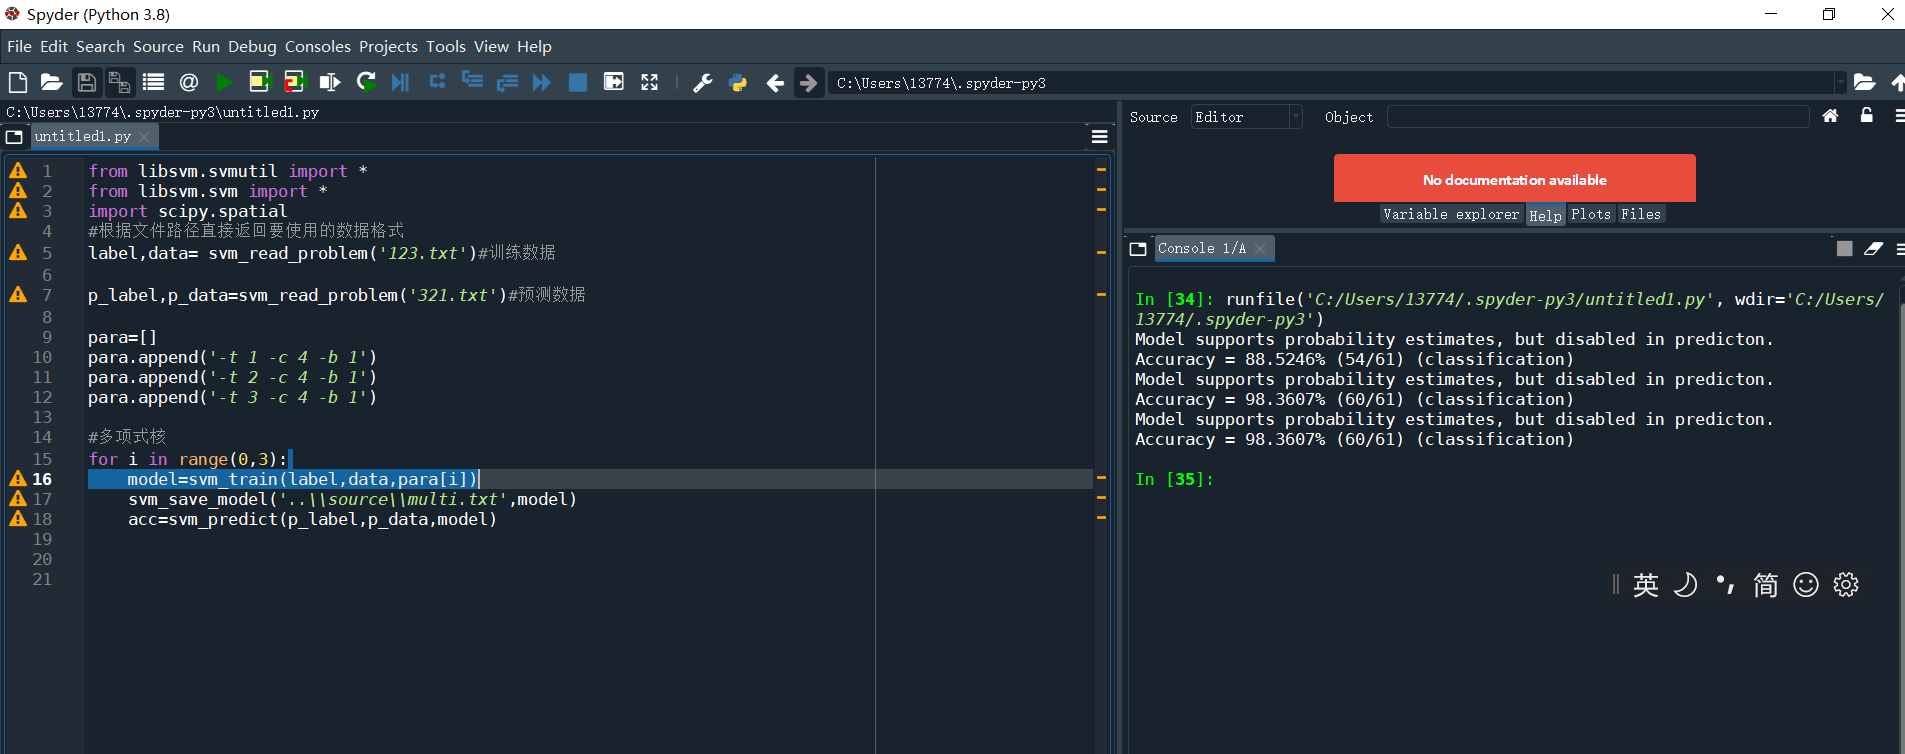
Task: Run current cell icon
Action: [259, 82]
